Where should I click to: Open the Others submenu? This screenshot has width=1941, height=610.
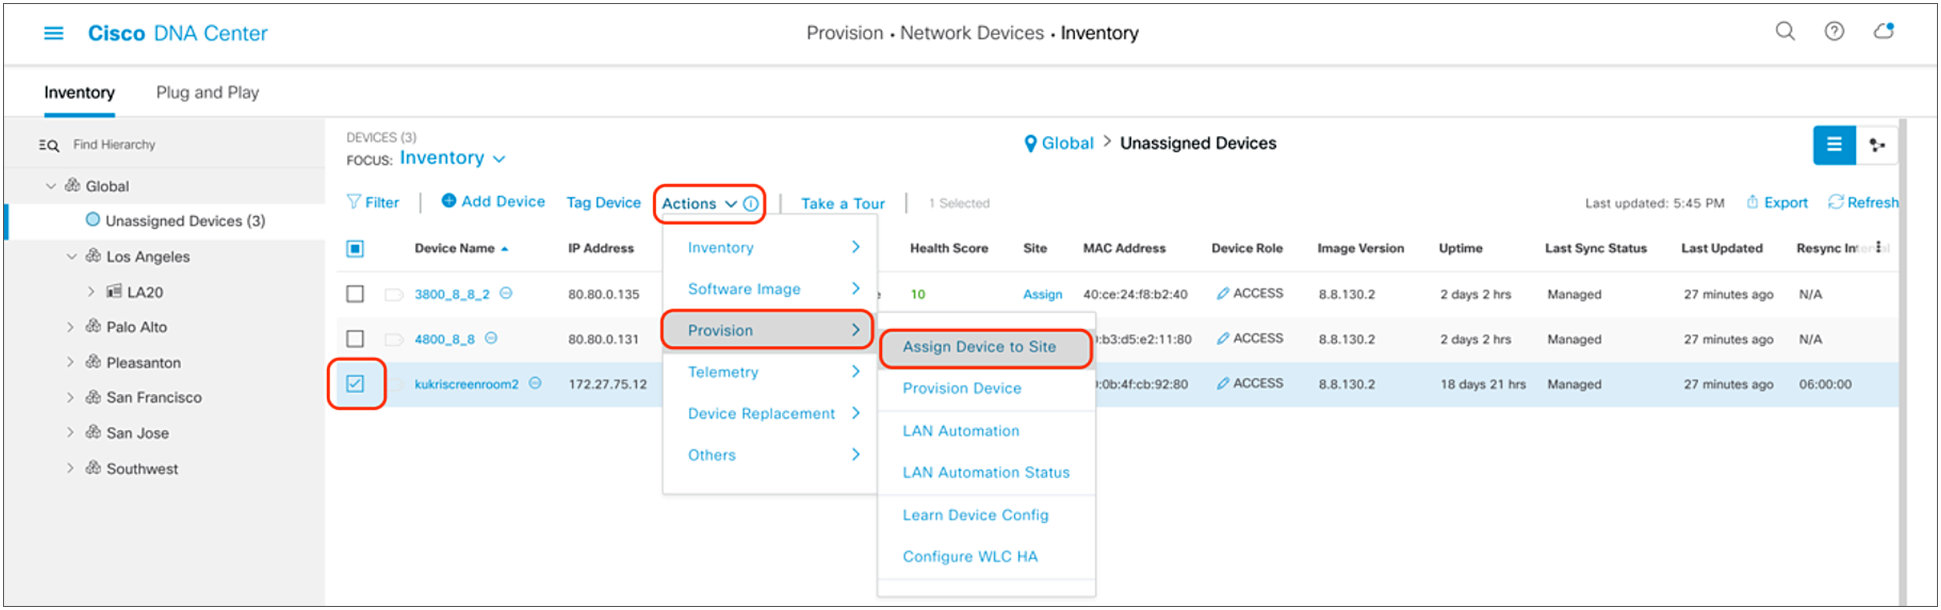(x=770, y=455)
